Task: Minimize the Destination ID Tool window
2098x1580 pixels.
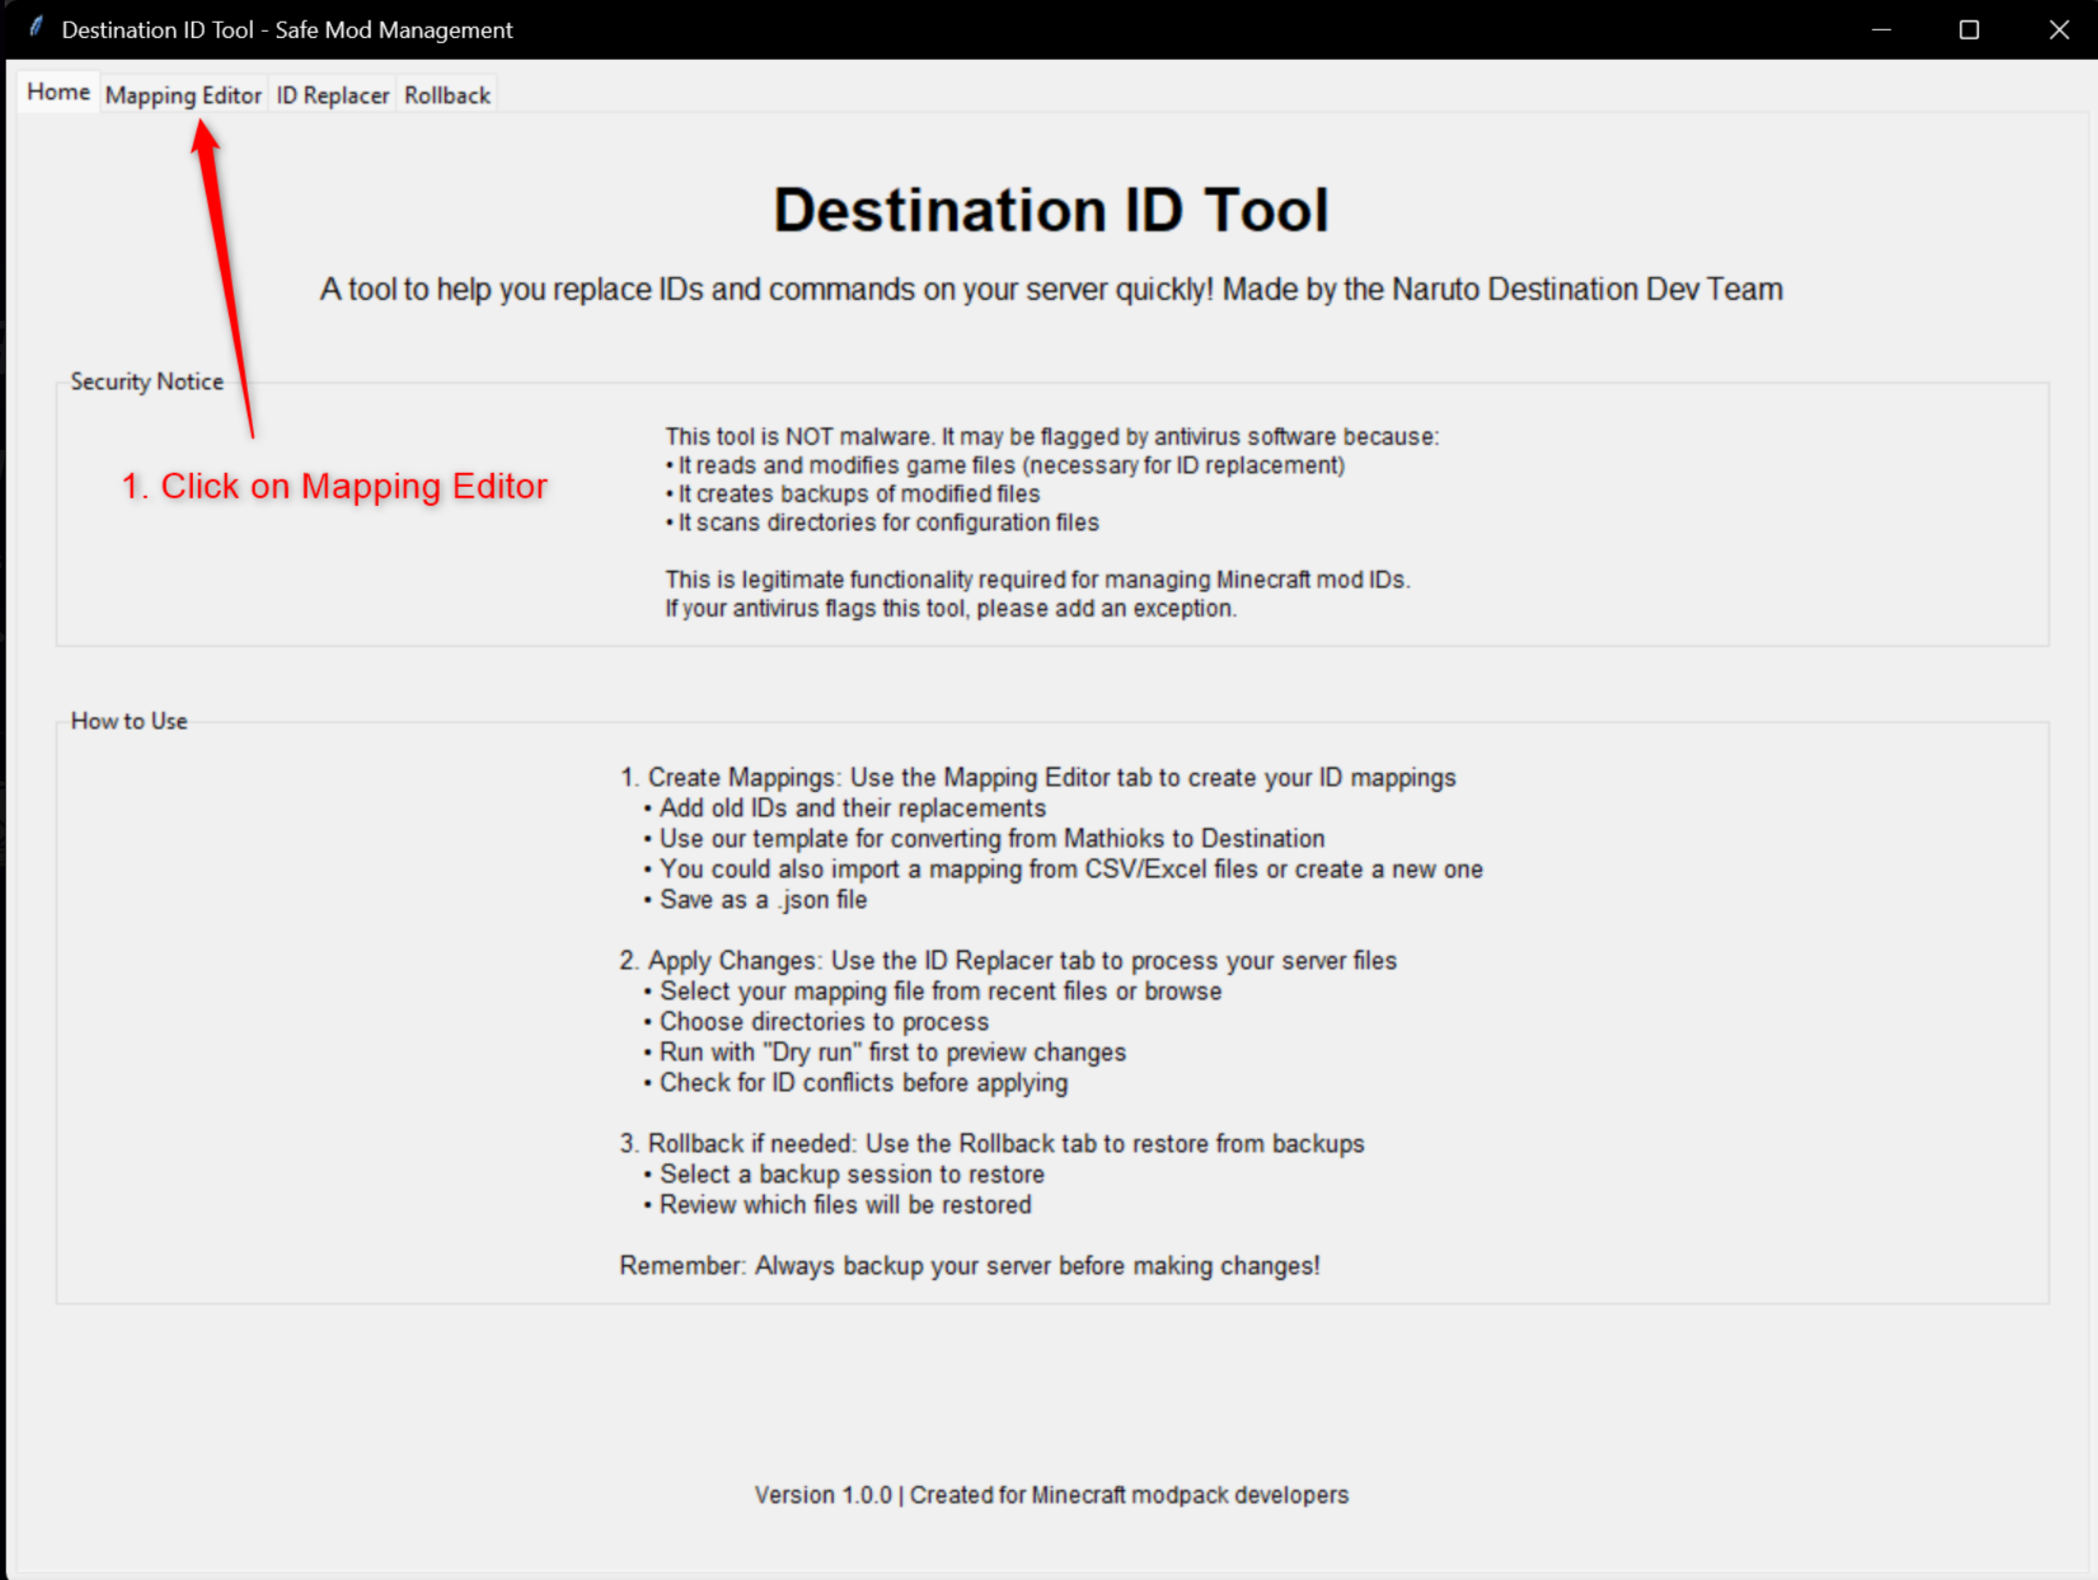Action: pyautogui.click(x=1881, y=29)
